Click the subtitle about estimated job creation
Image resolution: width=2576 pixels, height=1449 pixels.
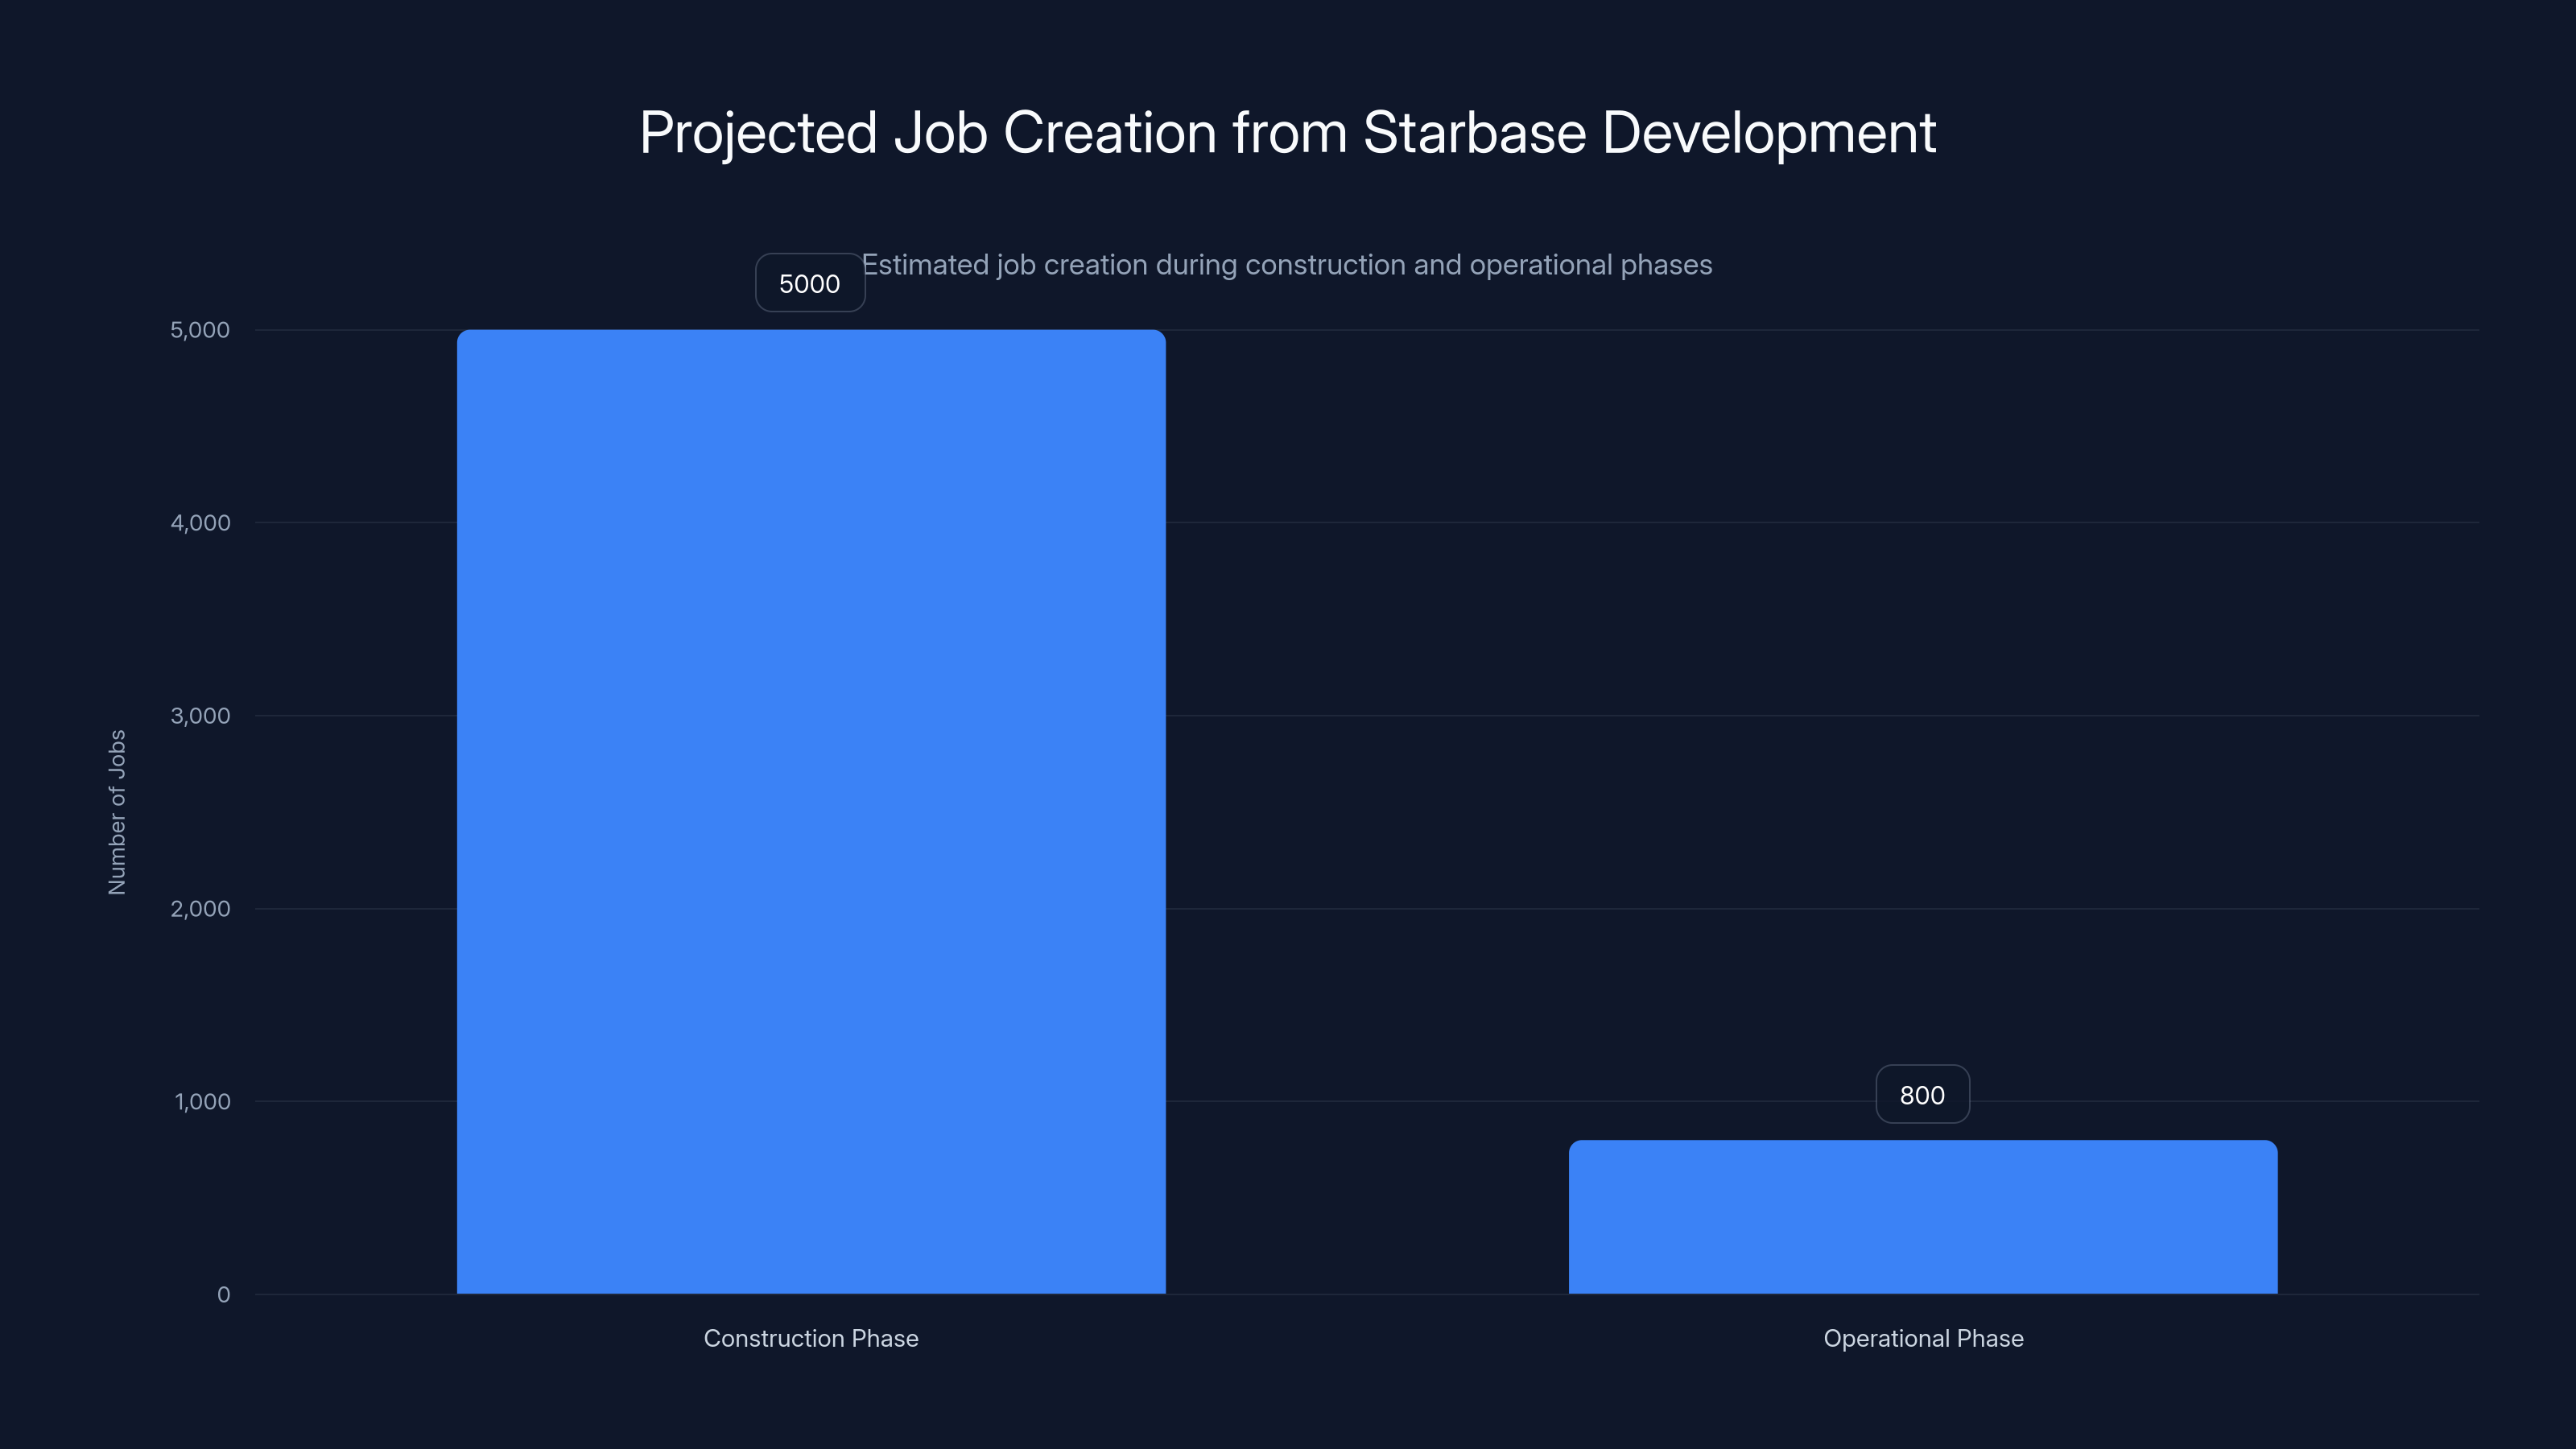(1287, 265)
